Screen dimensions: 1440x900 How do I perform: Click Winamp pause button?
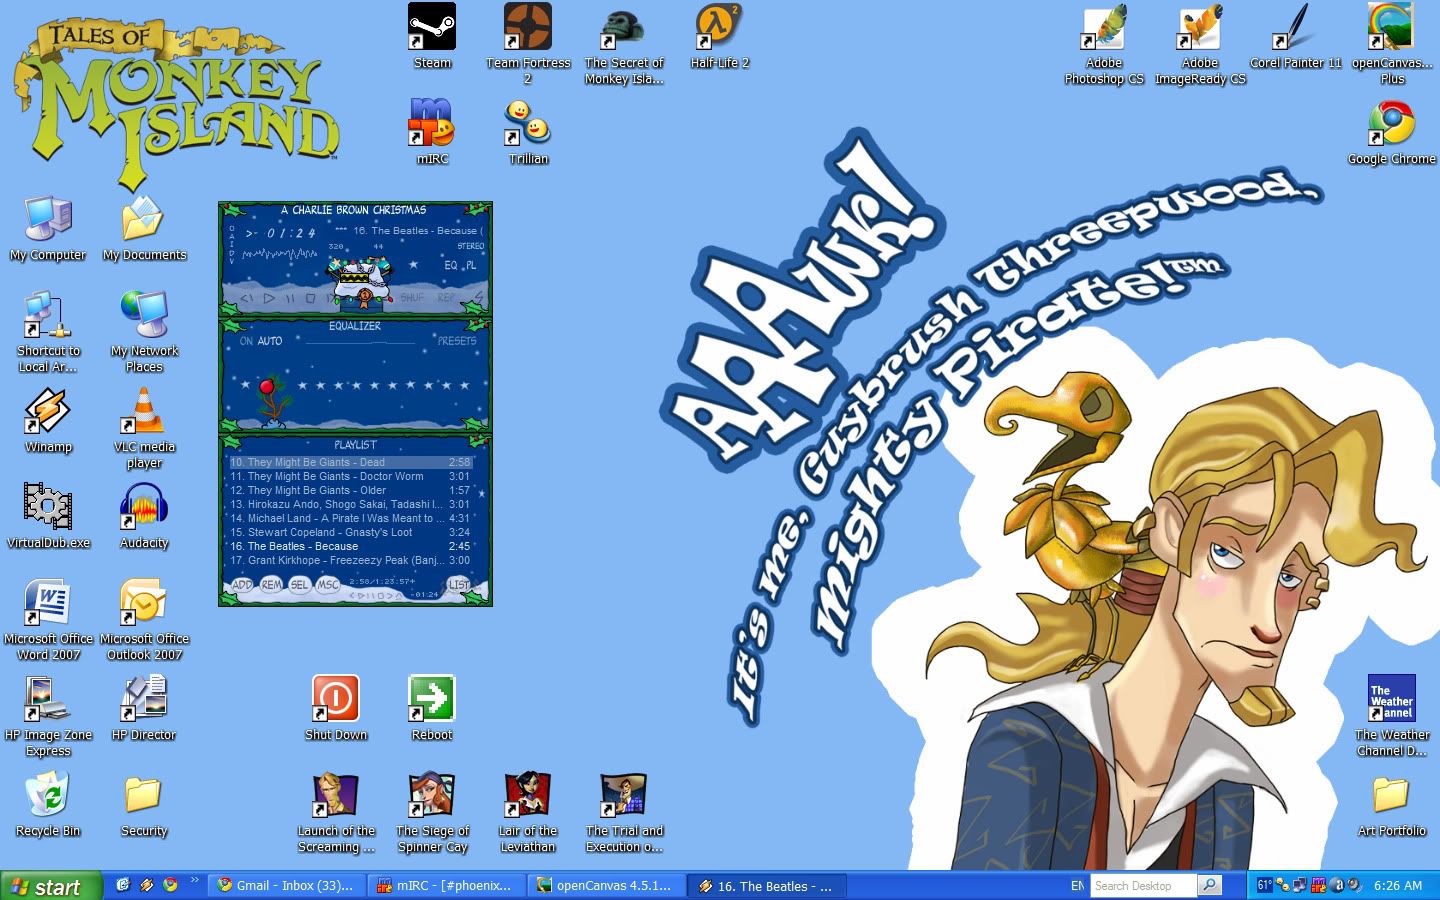click(290, 298)
